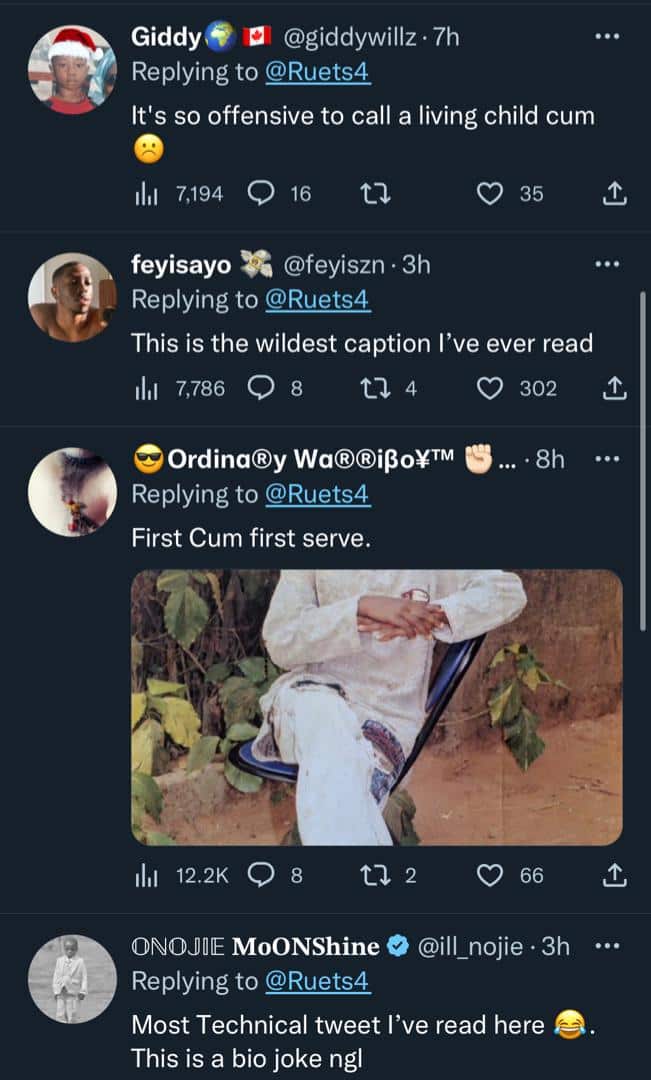Like Giddy's reply with the heart icon
This screenshot has width=651, height=1080.
coord(489,194)
